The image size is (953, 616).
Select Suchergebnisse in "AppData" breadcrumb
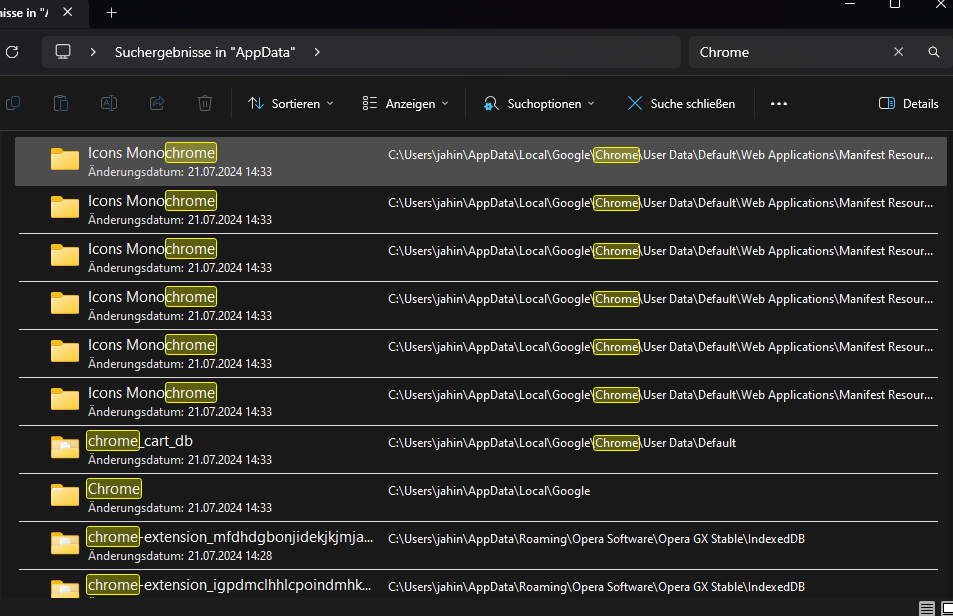pos(205,52)
